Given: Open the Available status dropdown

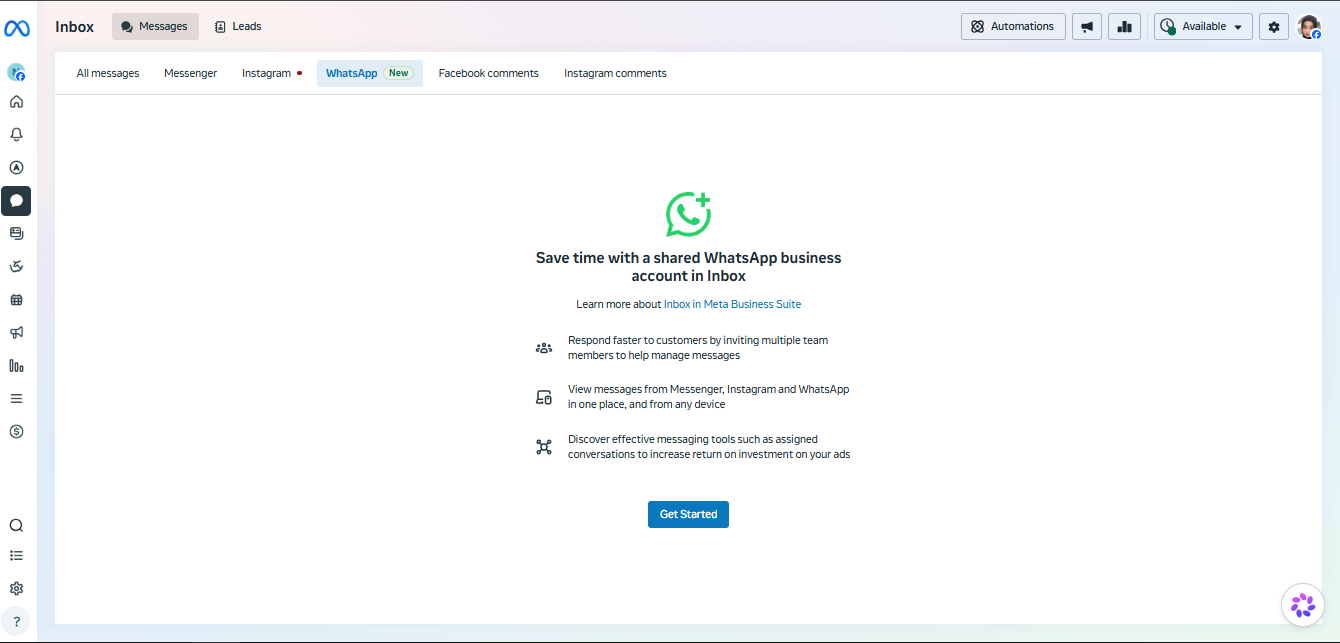Looking at the screenshot, I should pyautogui.click(x=1203, y=27).
